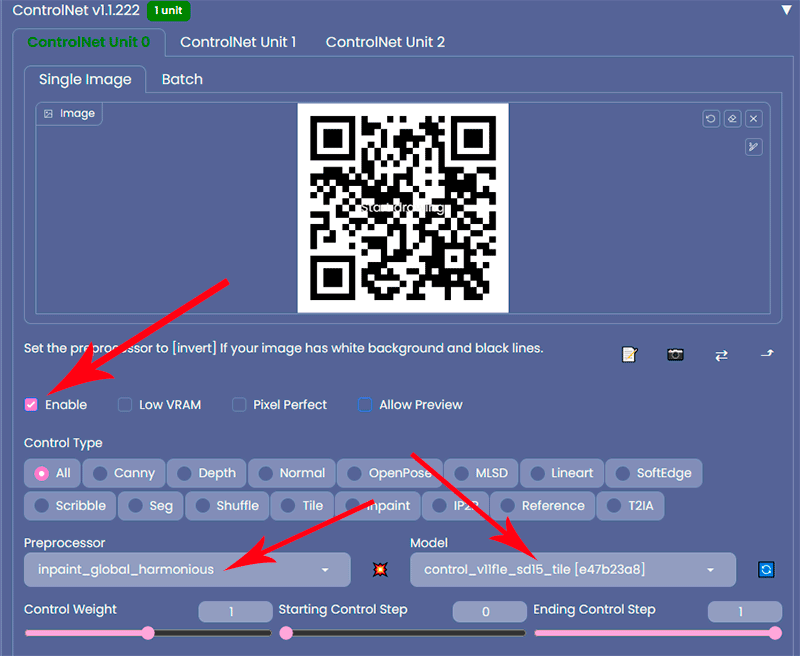Screen dimensions: 800x656
Task: Tick the Low VRAM checkbox
Action: click(x=125, y=405)
